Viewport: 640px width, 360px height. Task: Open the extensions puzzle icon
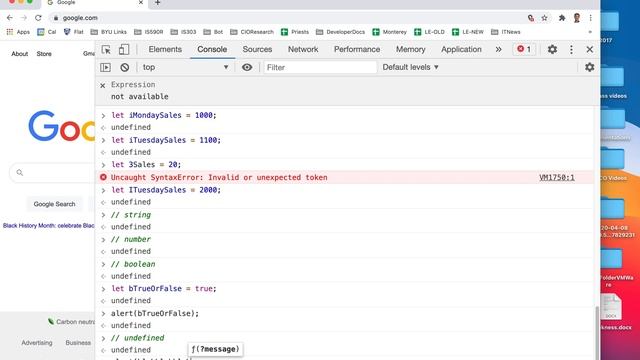tap(562, 18)
